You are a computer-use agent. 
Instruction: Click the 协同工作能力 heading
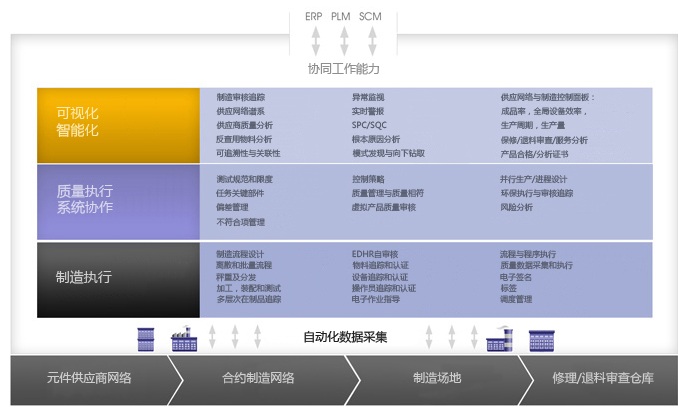[x=344, y=69]
